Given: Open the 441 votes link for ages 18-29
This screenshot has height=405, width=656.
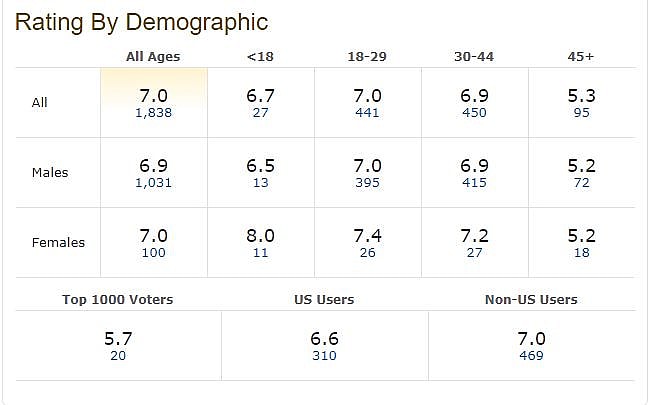Looking at the screenshot, I should (367, 113).
